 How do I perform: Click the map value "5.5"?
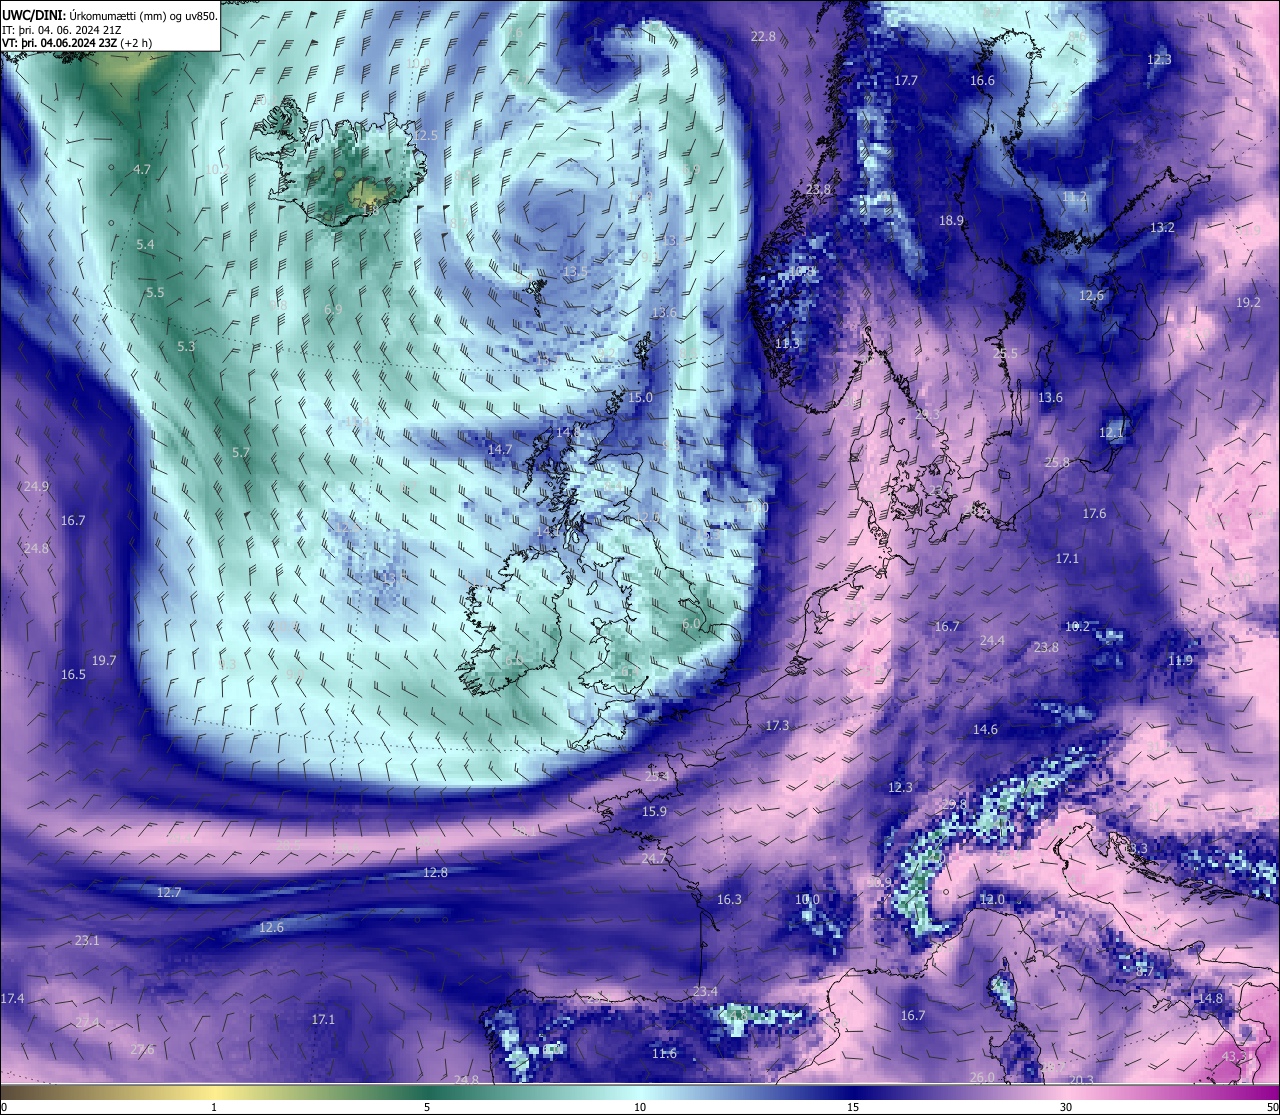click(x=155, y=292)
